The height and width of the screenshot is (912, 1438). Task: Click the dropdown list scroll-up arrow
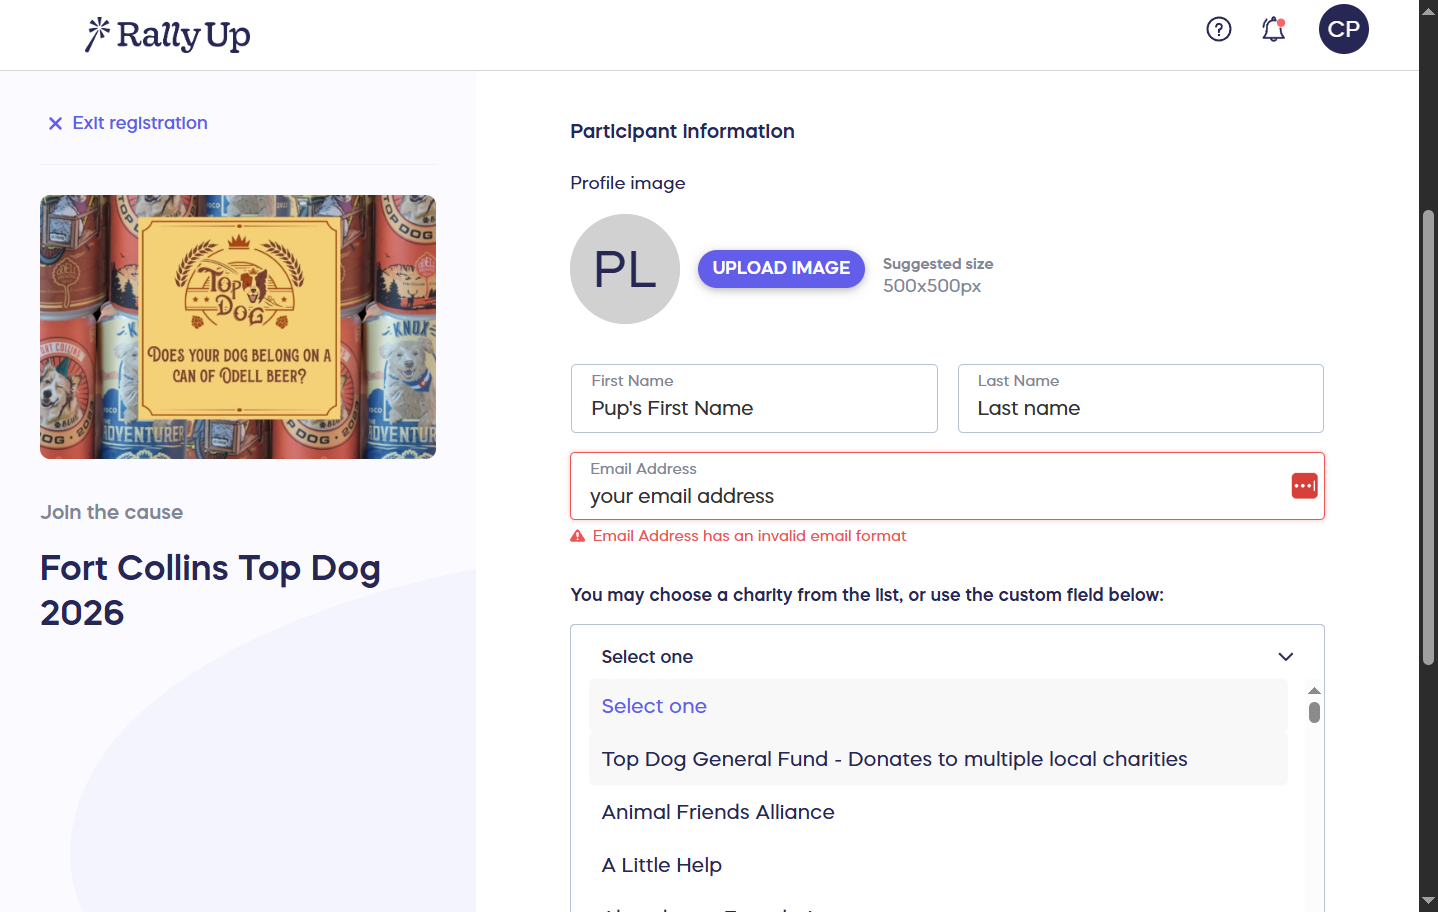1314,691
